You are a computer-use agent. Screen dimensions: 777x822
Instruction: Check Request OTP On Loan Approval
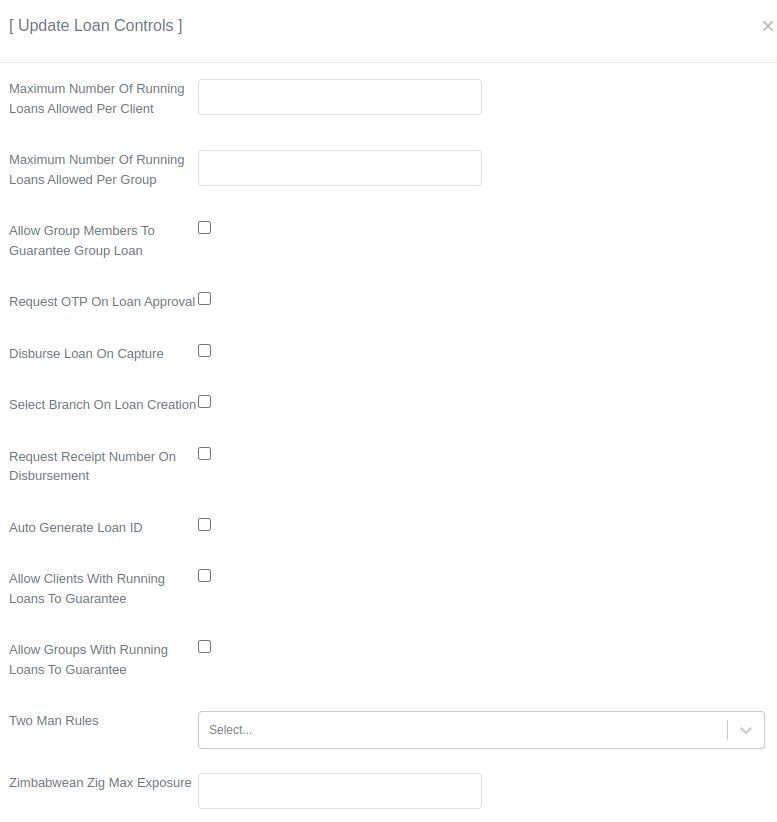[204, 299]
